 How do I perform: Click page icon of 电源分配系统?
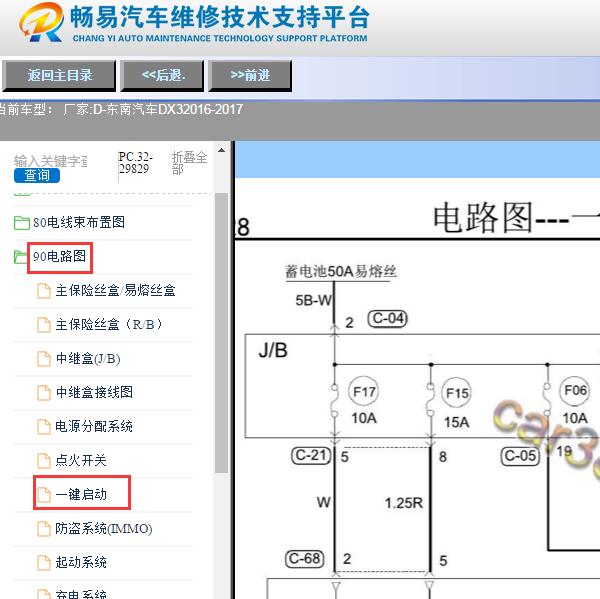tap(44, 427)
